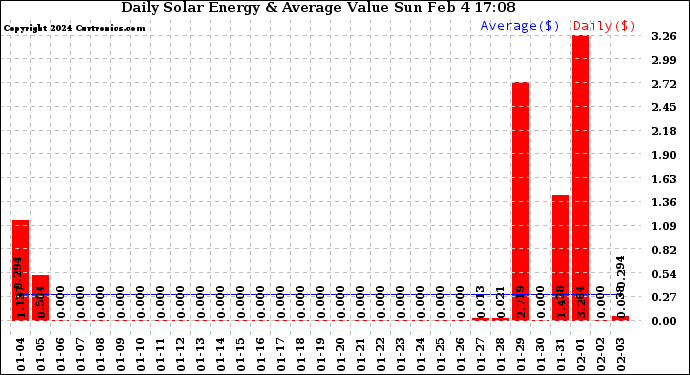Click the y-axis value '2.45'
Screen dimensions: 690x375
(664, 108)
